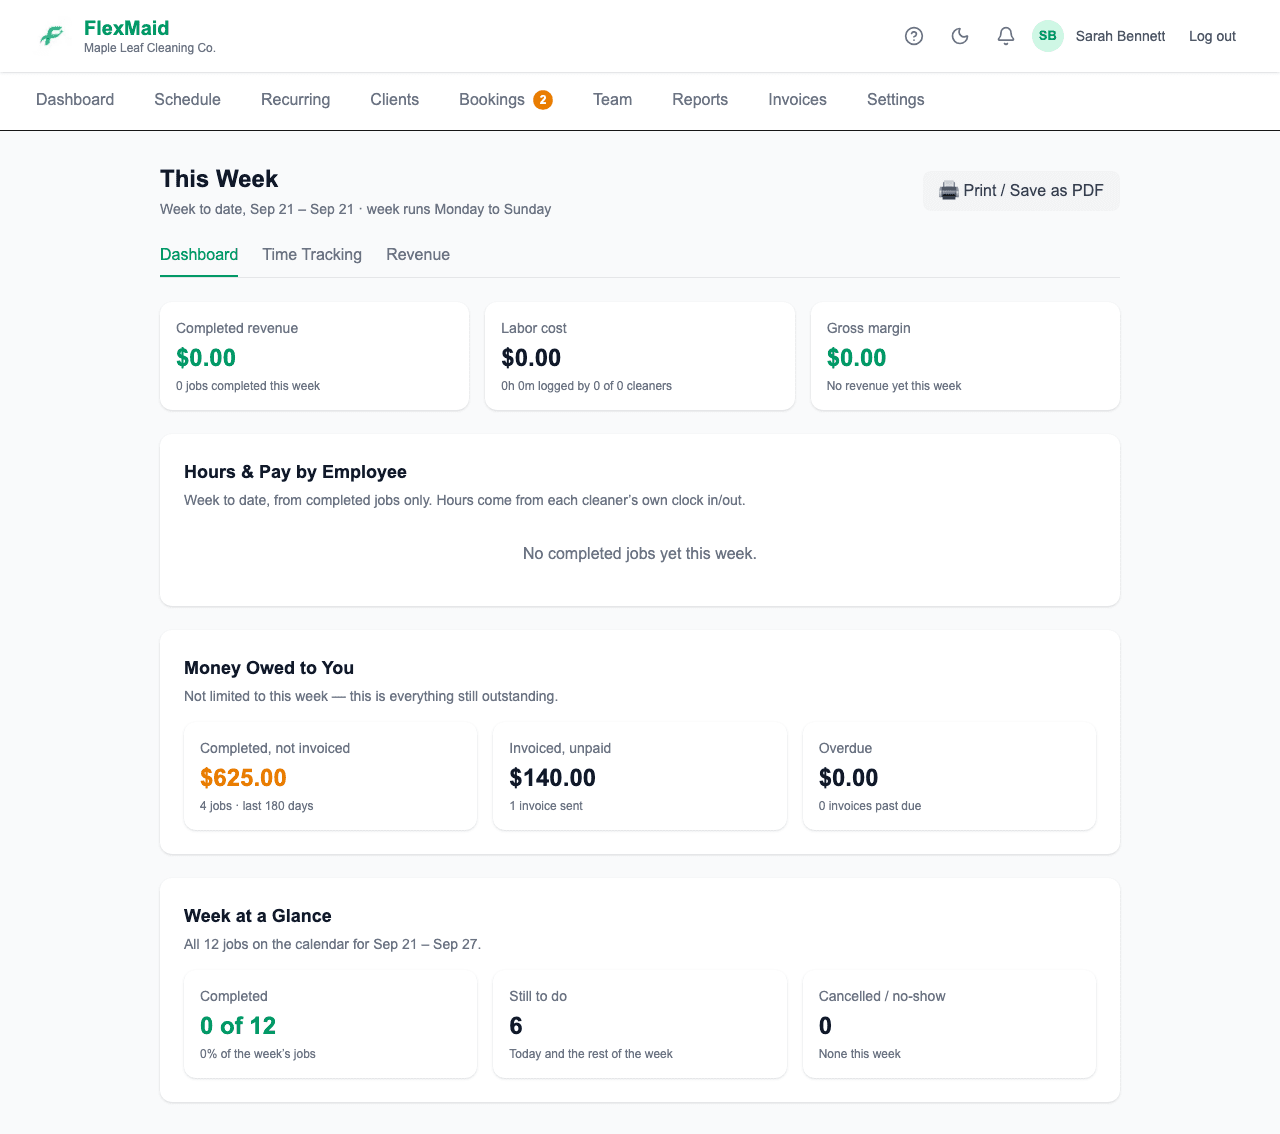Open notifications bell icon
This screenshot has height=1134, width=1280.
[1006, 36]
